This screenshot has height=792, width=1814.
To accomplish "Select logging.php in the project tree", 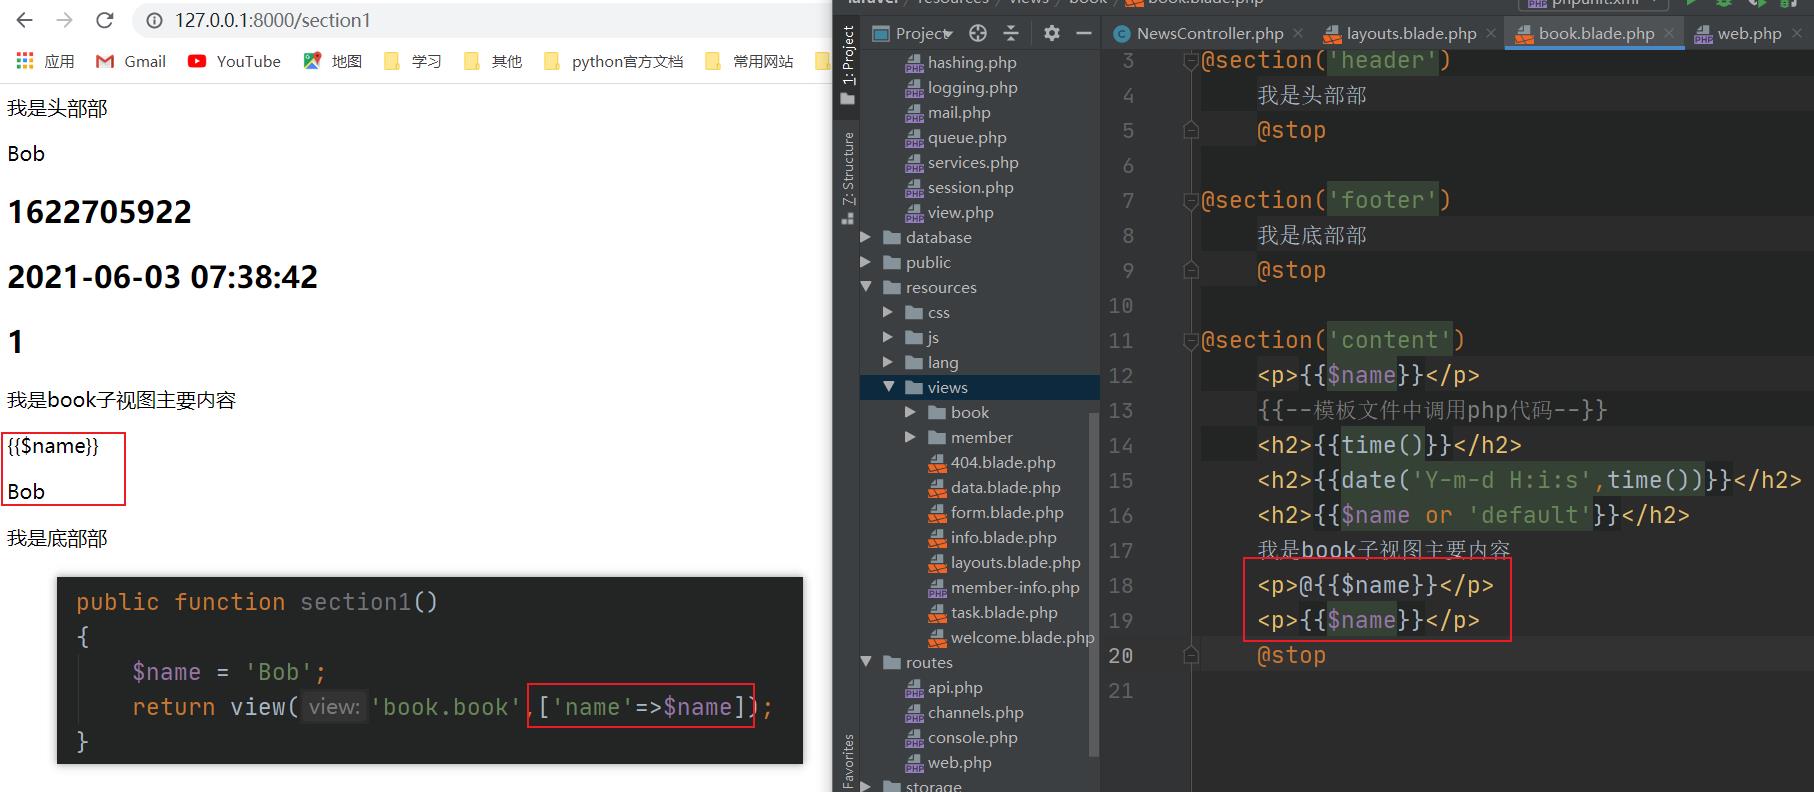I will (x=961, y=87).
